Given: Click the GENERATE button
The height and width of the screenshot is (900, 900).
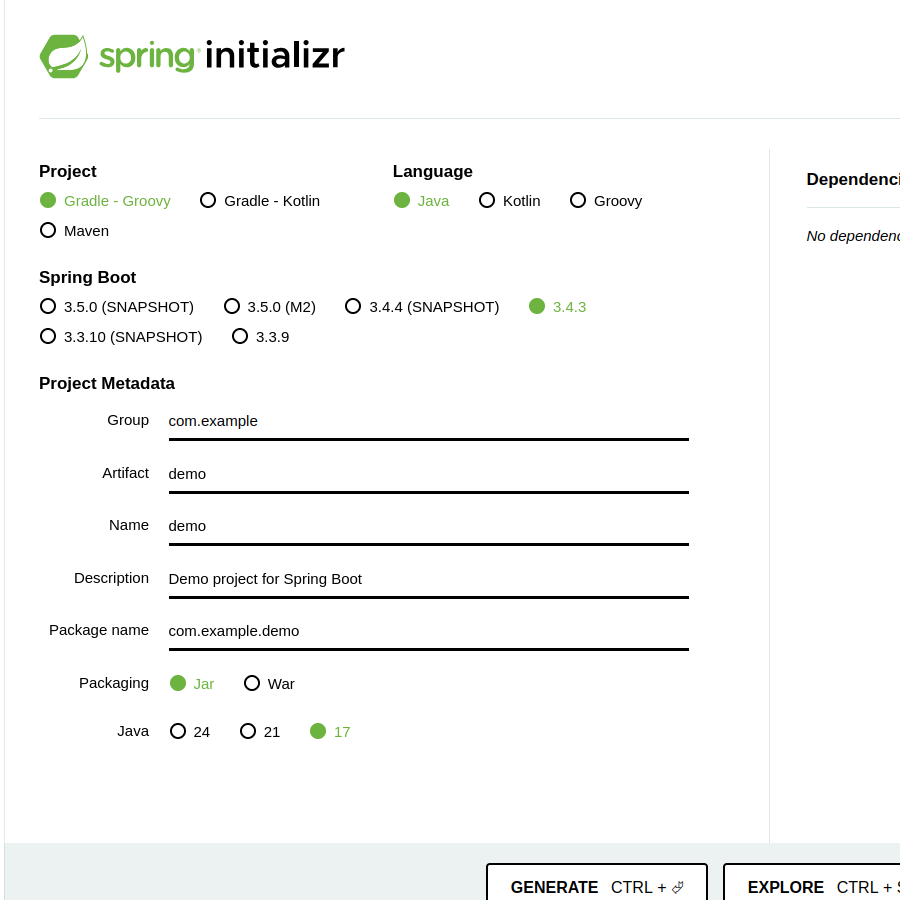Looking at the screenshot, I should pos(597,882).
